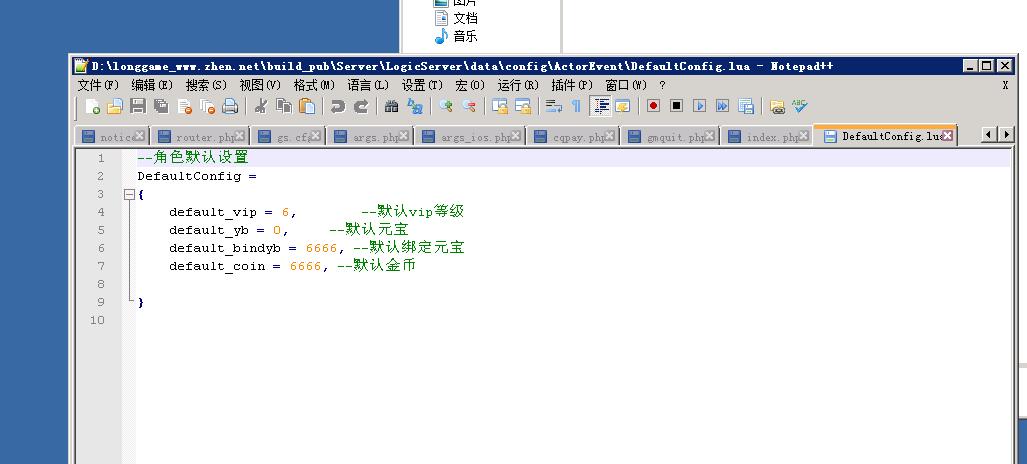The width and height of the screenshot is (1027, 464).
Task: Collapse the DefaultConfig code block fold marker
Action: [x=128, y=194]
